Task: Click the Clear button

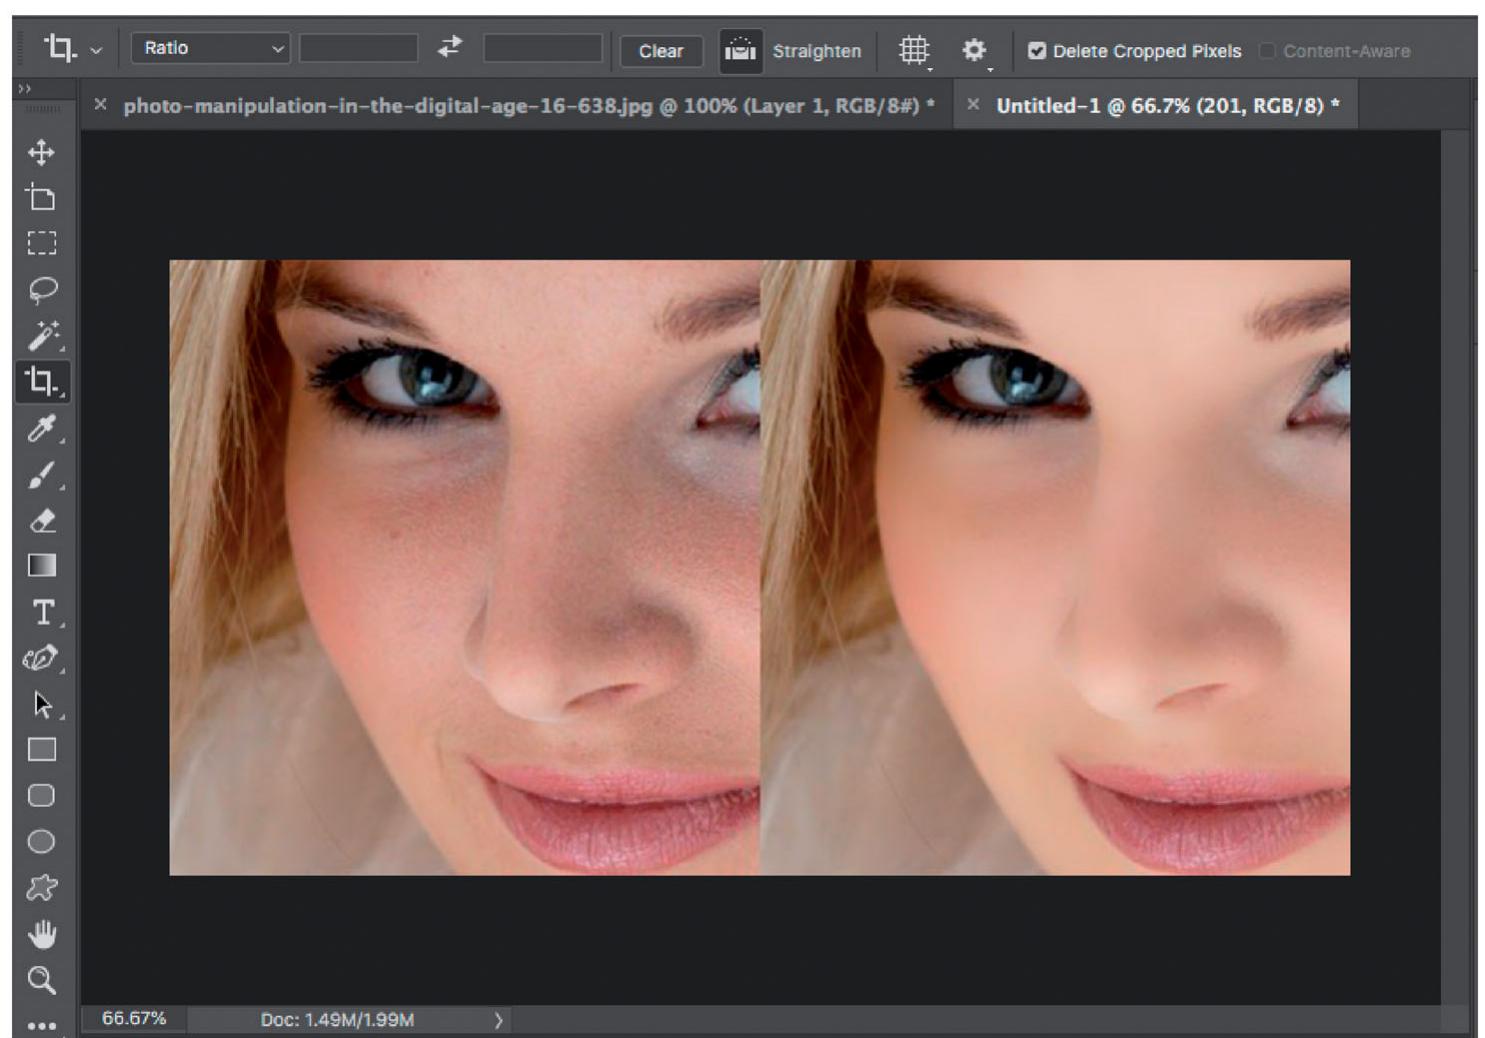Action: [x=661, y=51]
